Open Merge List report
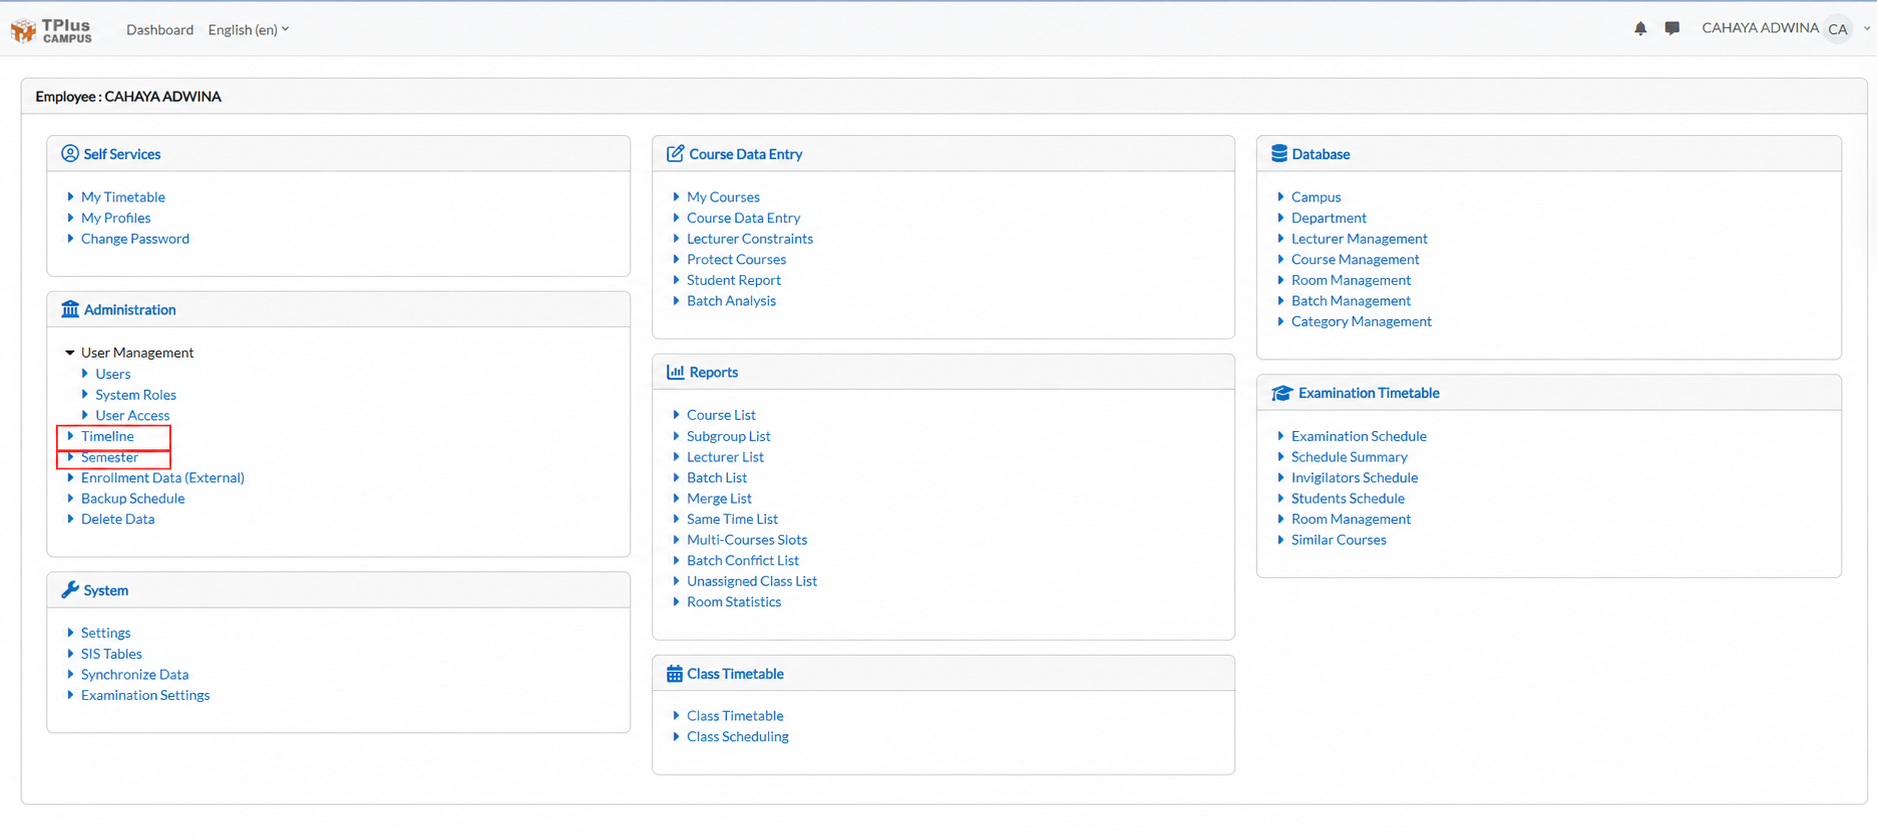Screen dimensions: 1877x838 [719, 498]
